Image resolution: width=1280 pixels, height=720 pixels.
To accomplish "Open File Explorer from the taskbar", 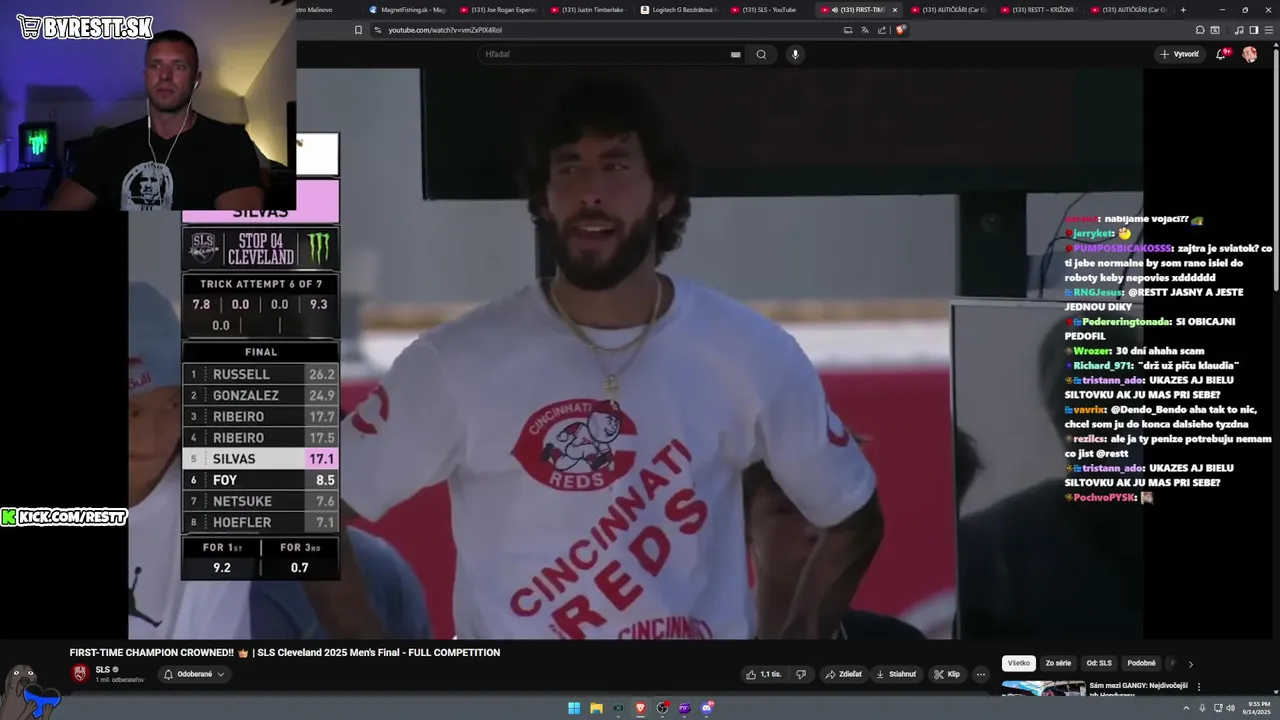I will tap(596, 708).
